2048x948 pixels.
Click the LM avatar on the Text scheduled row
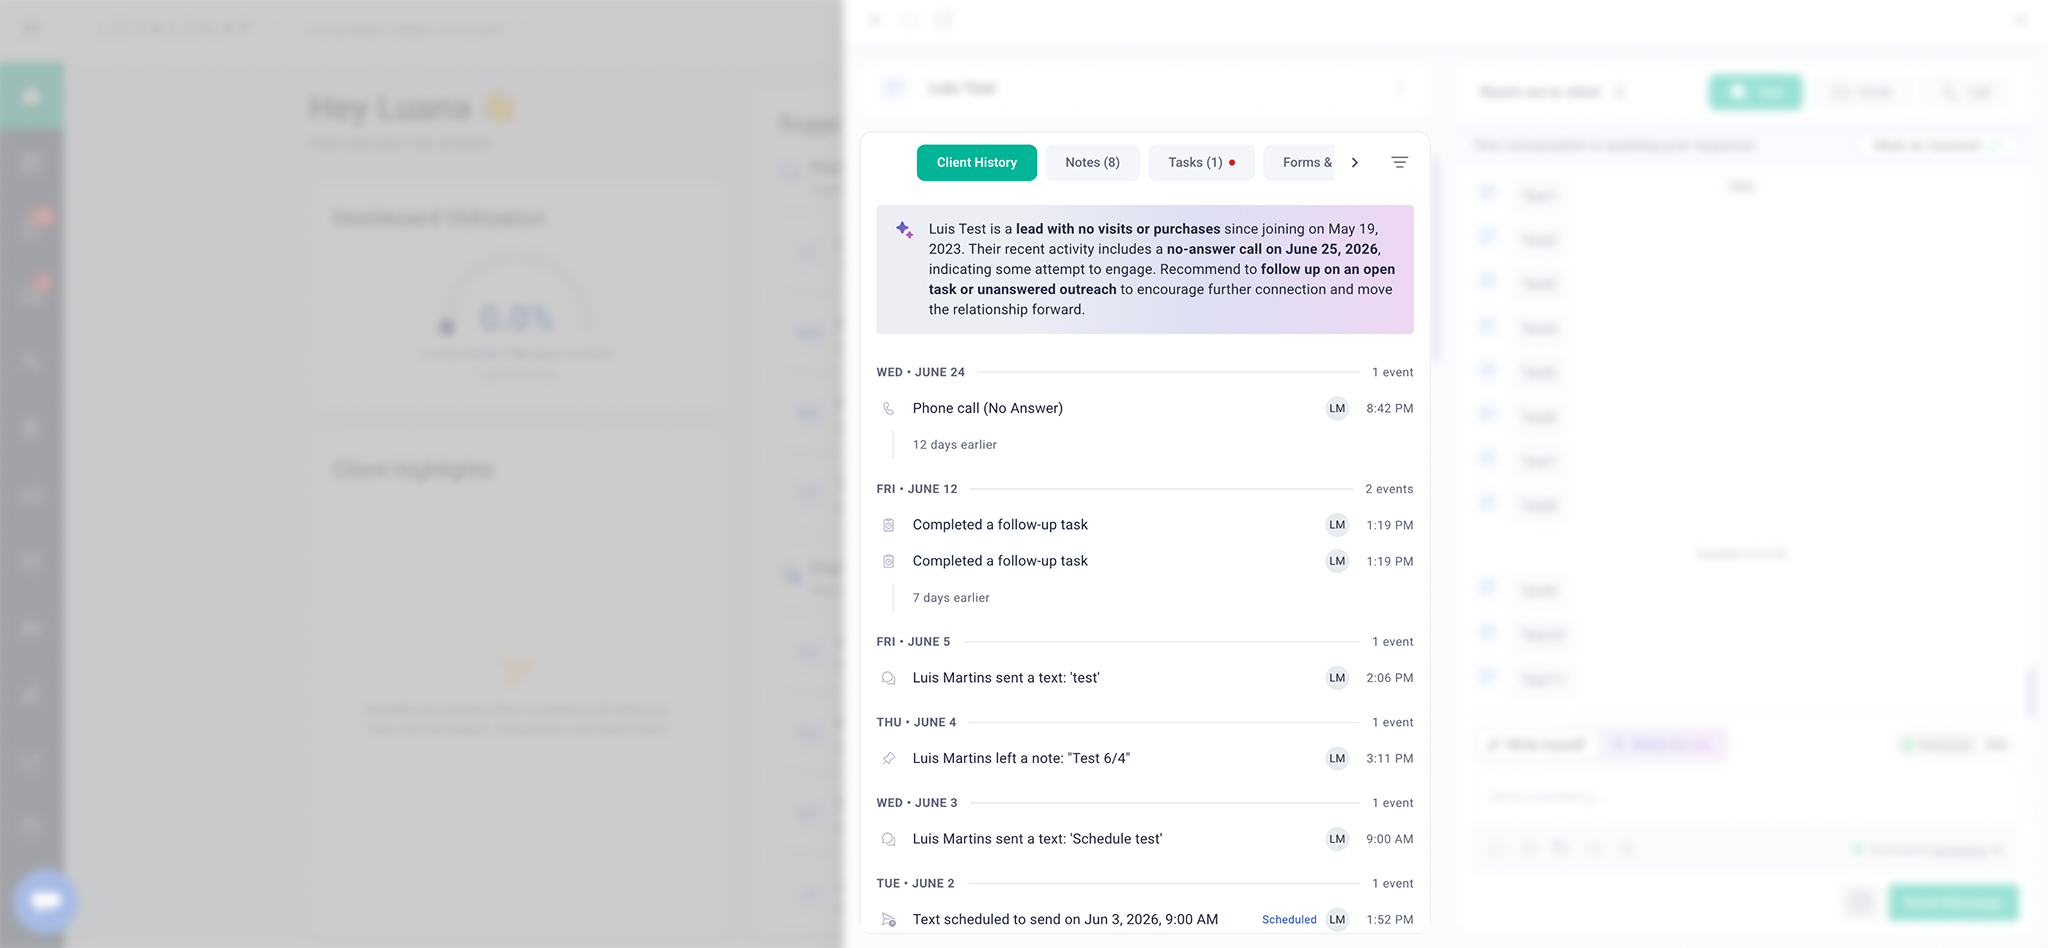click(1337, 919)
